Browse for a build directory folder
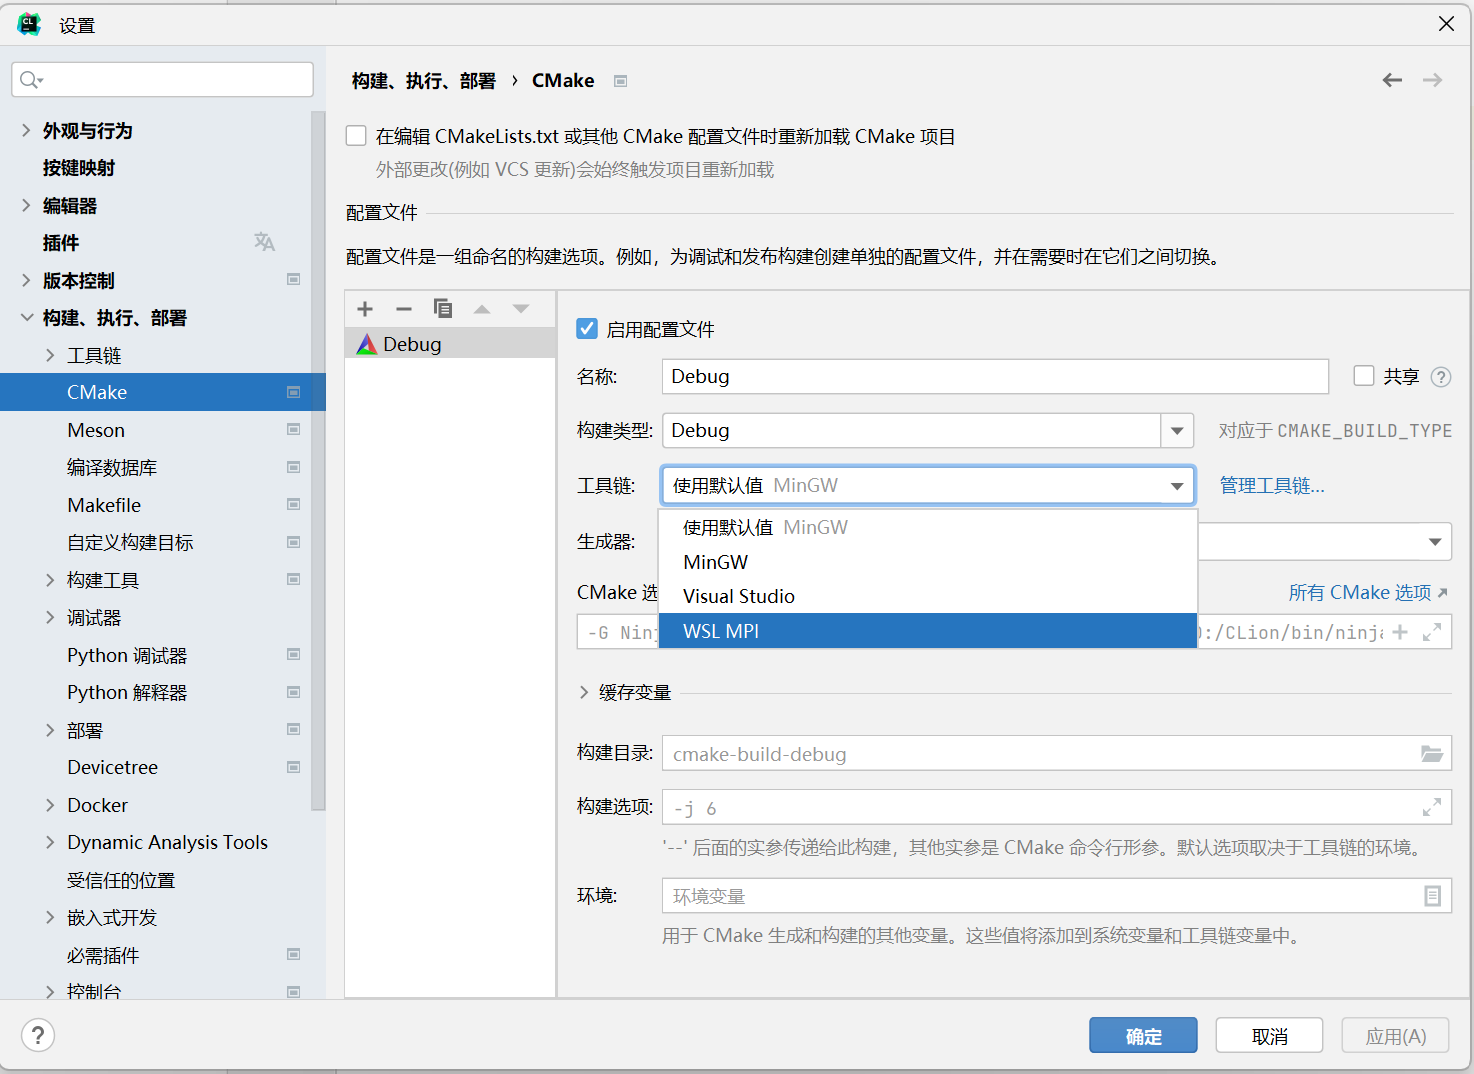The height and width of the screenshot is (1074, 1474). click(1433, 753)
